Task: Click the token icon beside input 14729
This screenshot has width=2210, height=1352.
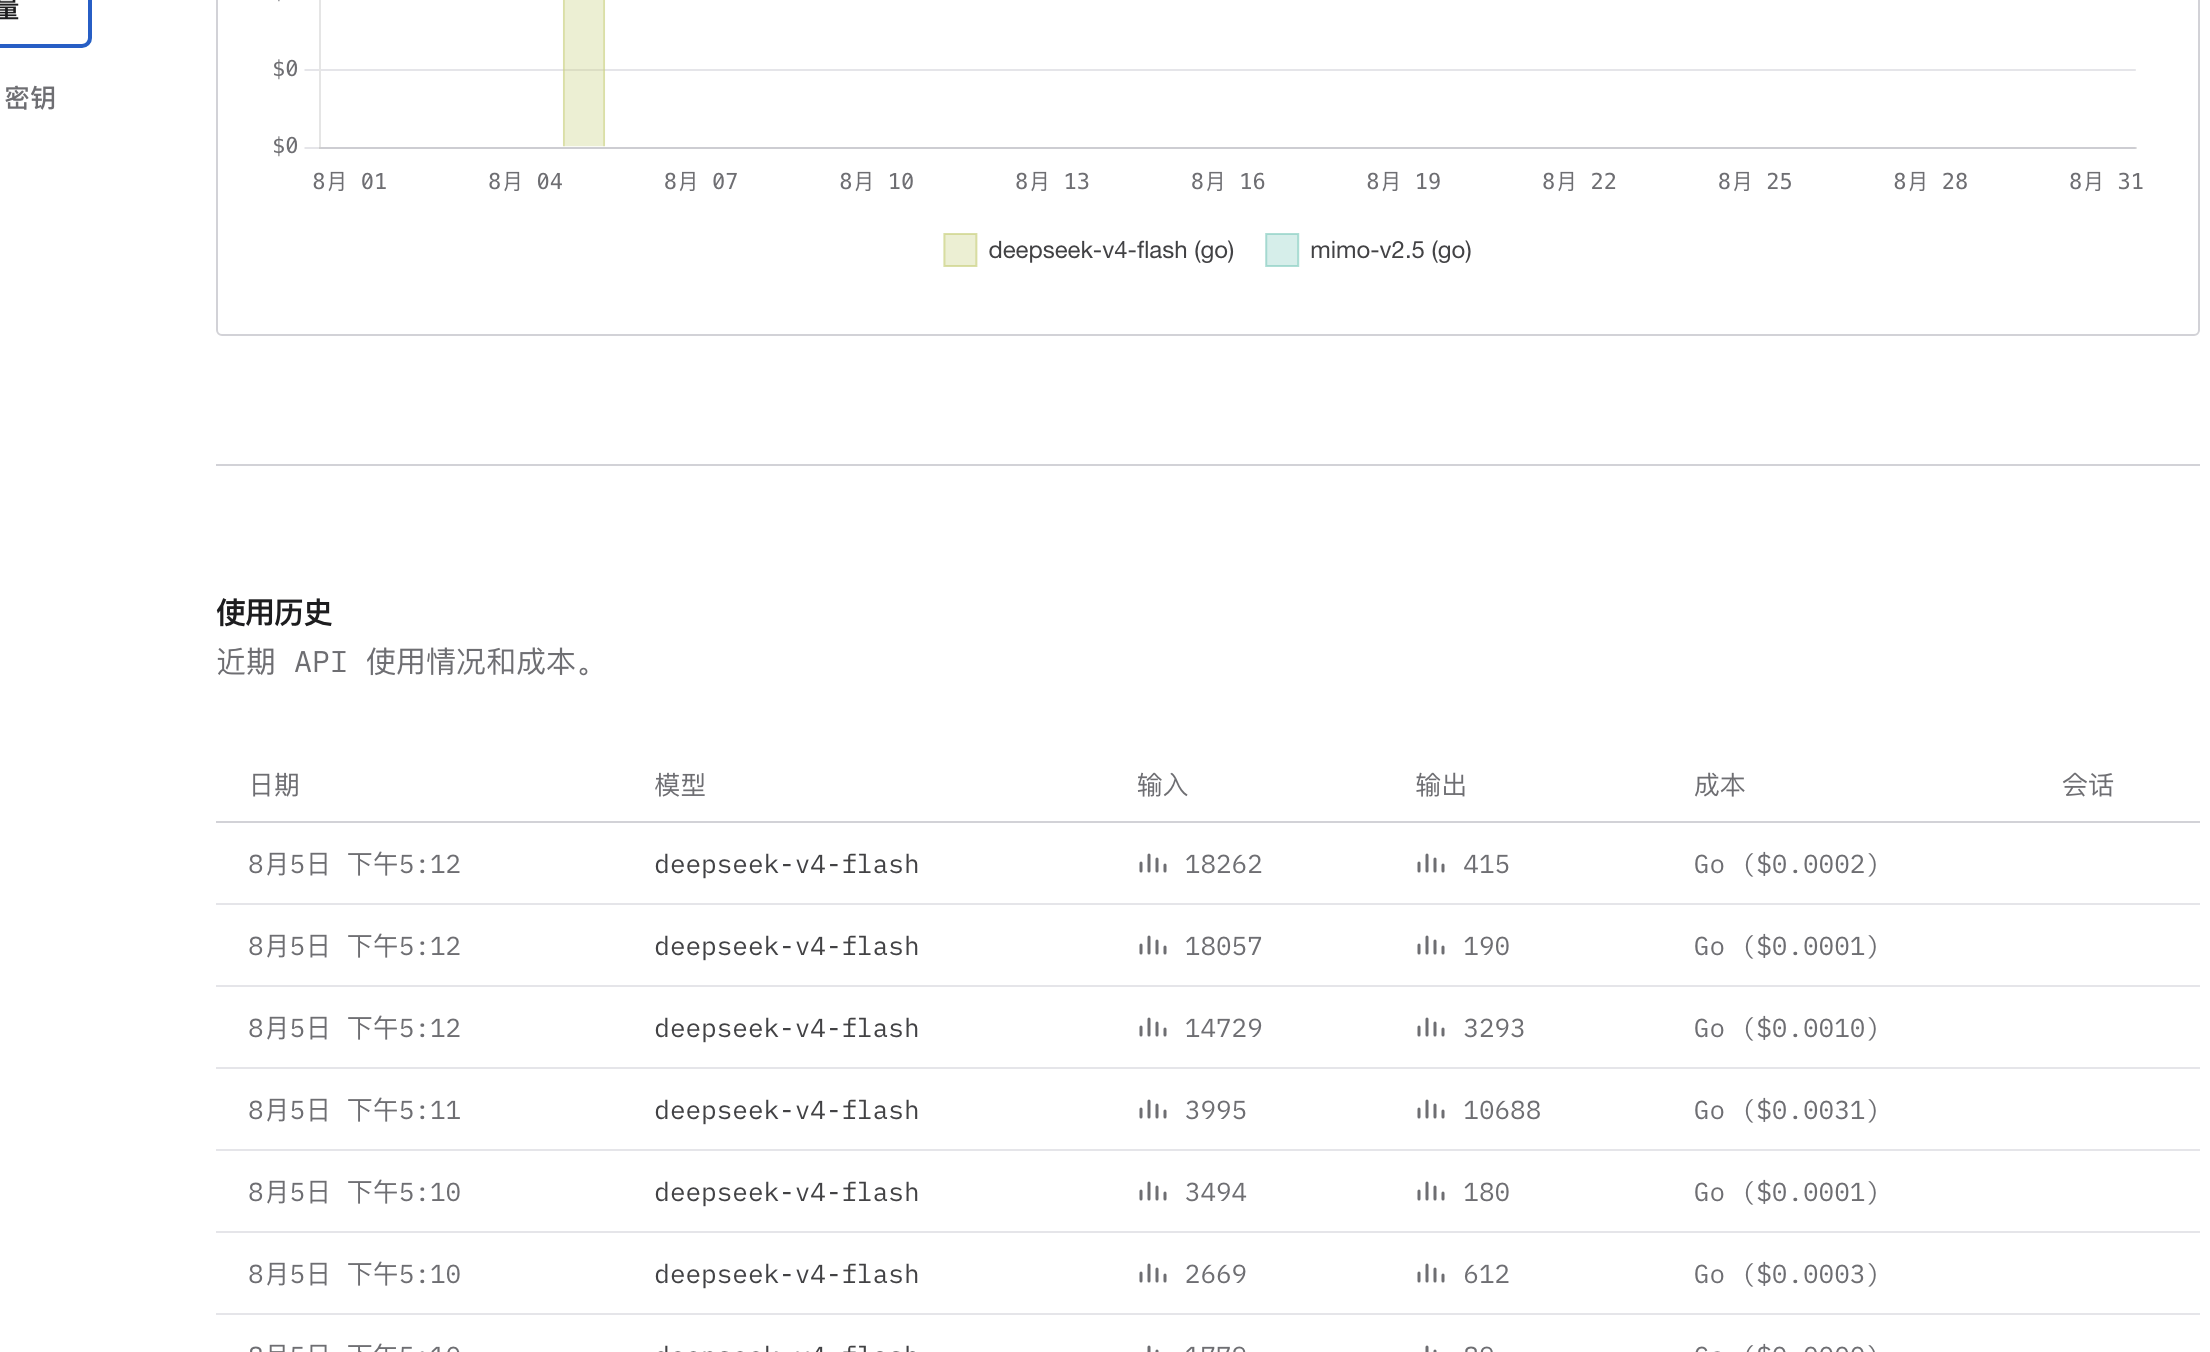Action: [1153, 1028]
